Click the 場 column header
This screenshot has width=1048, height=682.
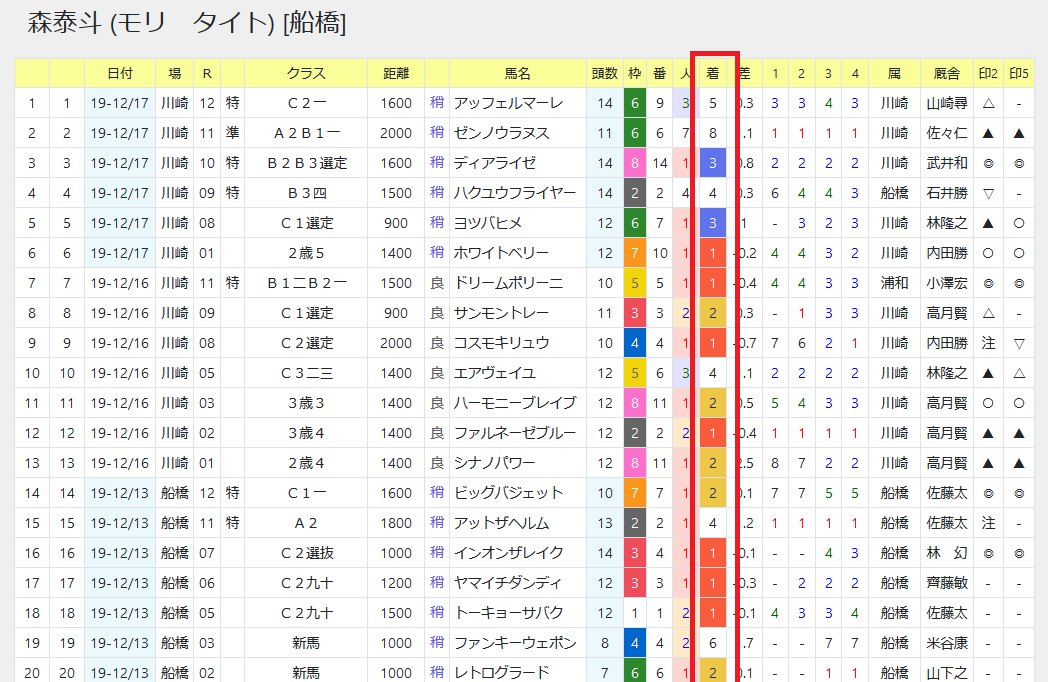coord(174,74)
